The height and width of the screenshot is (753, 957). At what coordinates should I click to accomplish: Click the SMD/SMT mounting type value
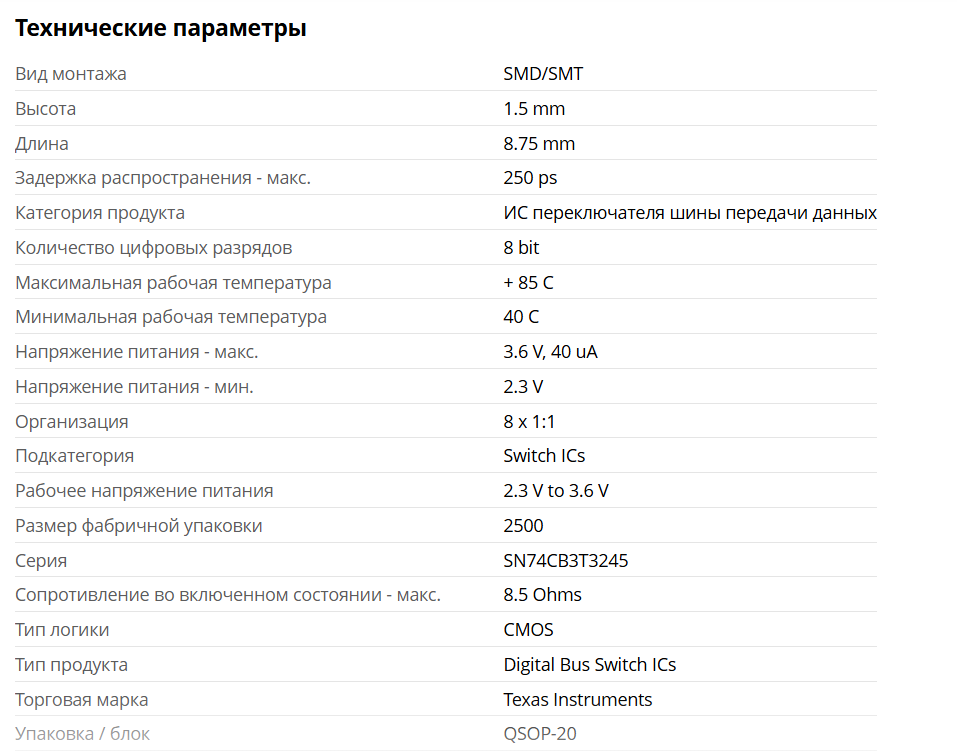pyautogui.click(x=543, y=74)
